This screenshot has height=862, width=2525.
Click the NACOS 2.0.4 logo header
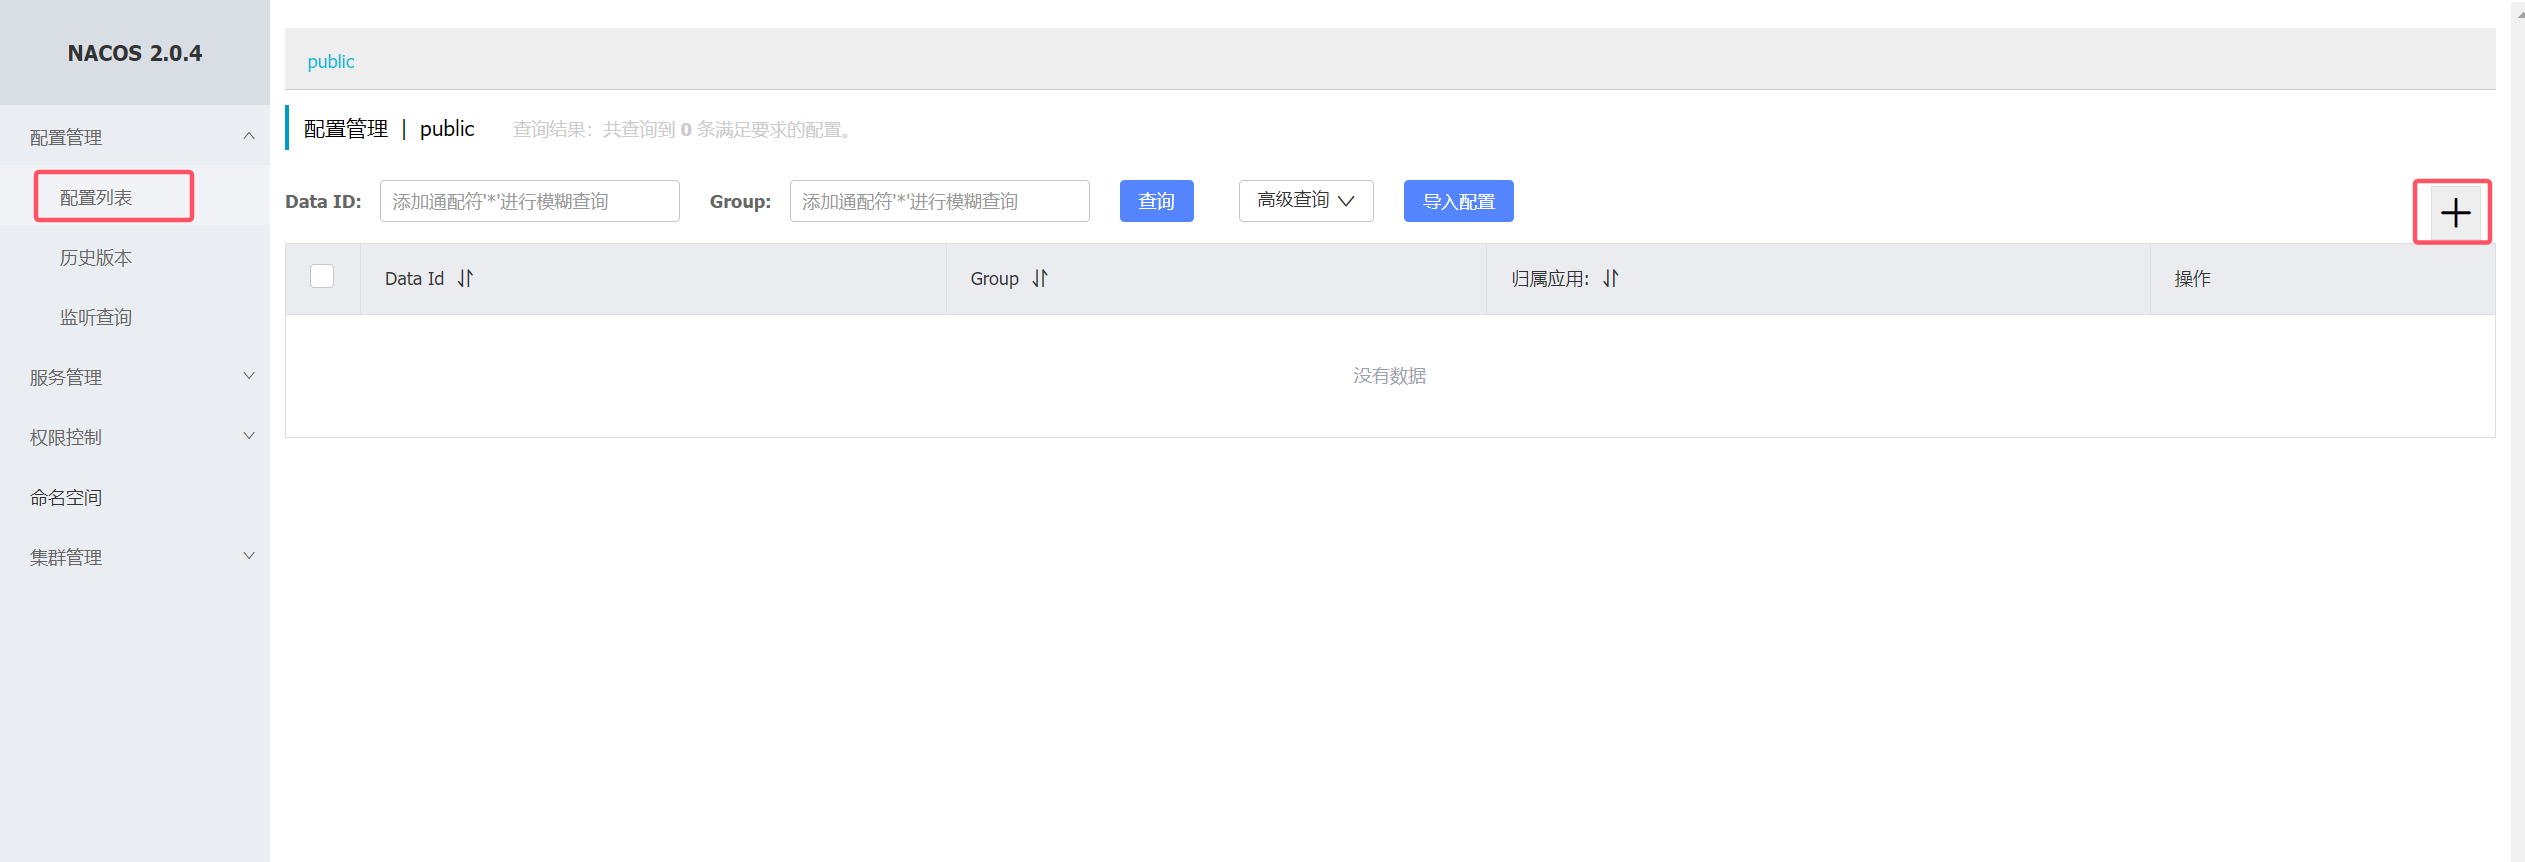(135, 53)
